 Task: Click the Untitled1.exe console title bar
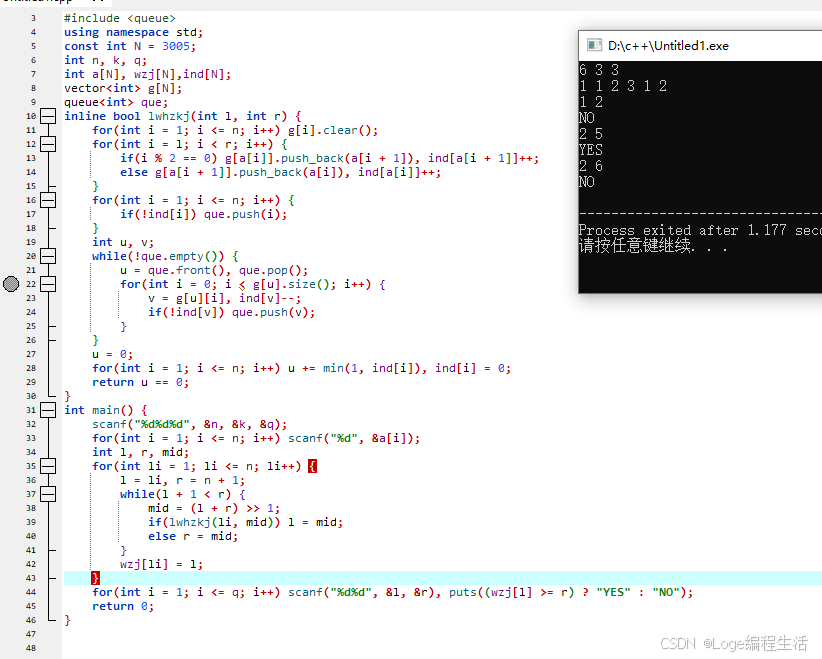click(x=700, y=46)
